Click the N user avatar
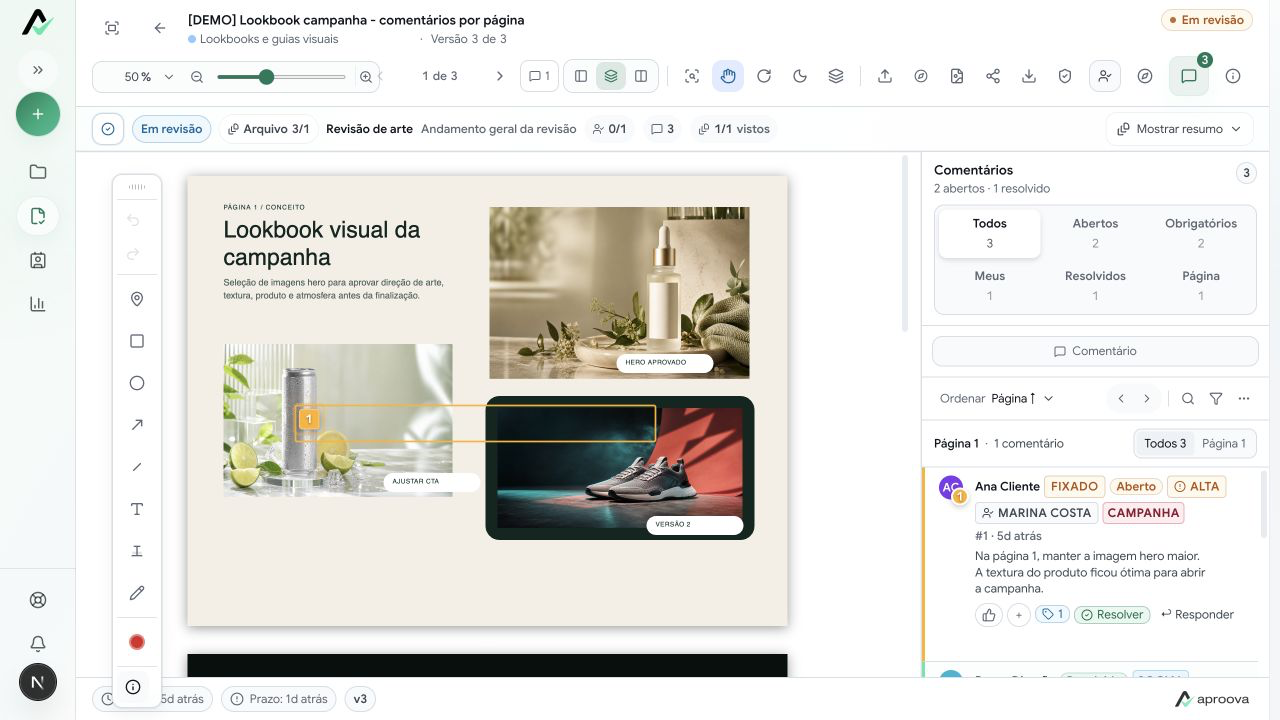This screenshot has height=720, width=1280. [x=38, y=682]
